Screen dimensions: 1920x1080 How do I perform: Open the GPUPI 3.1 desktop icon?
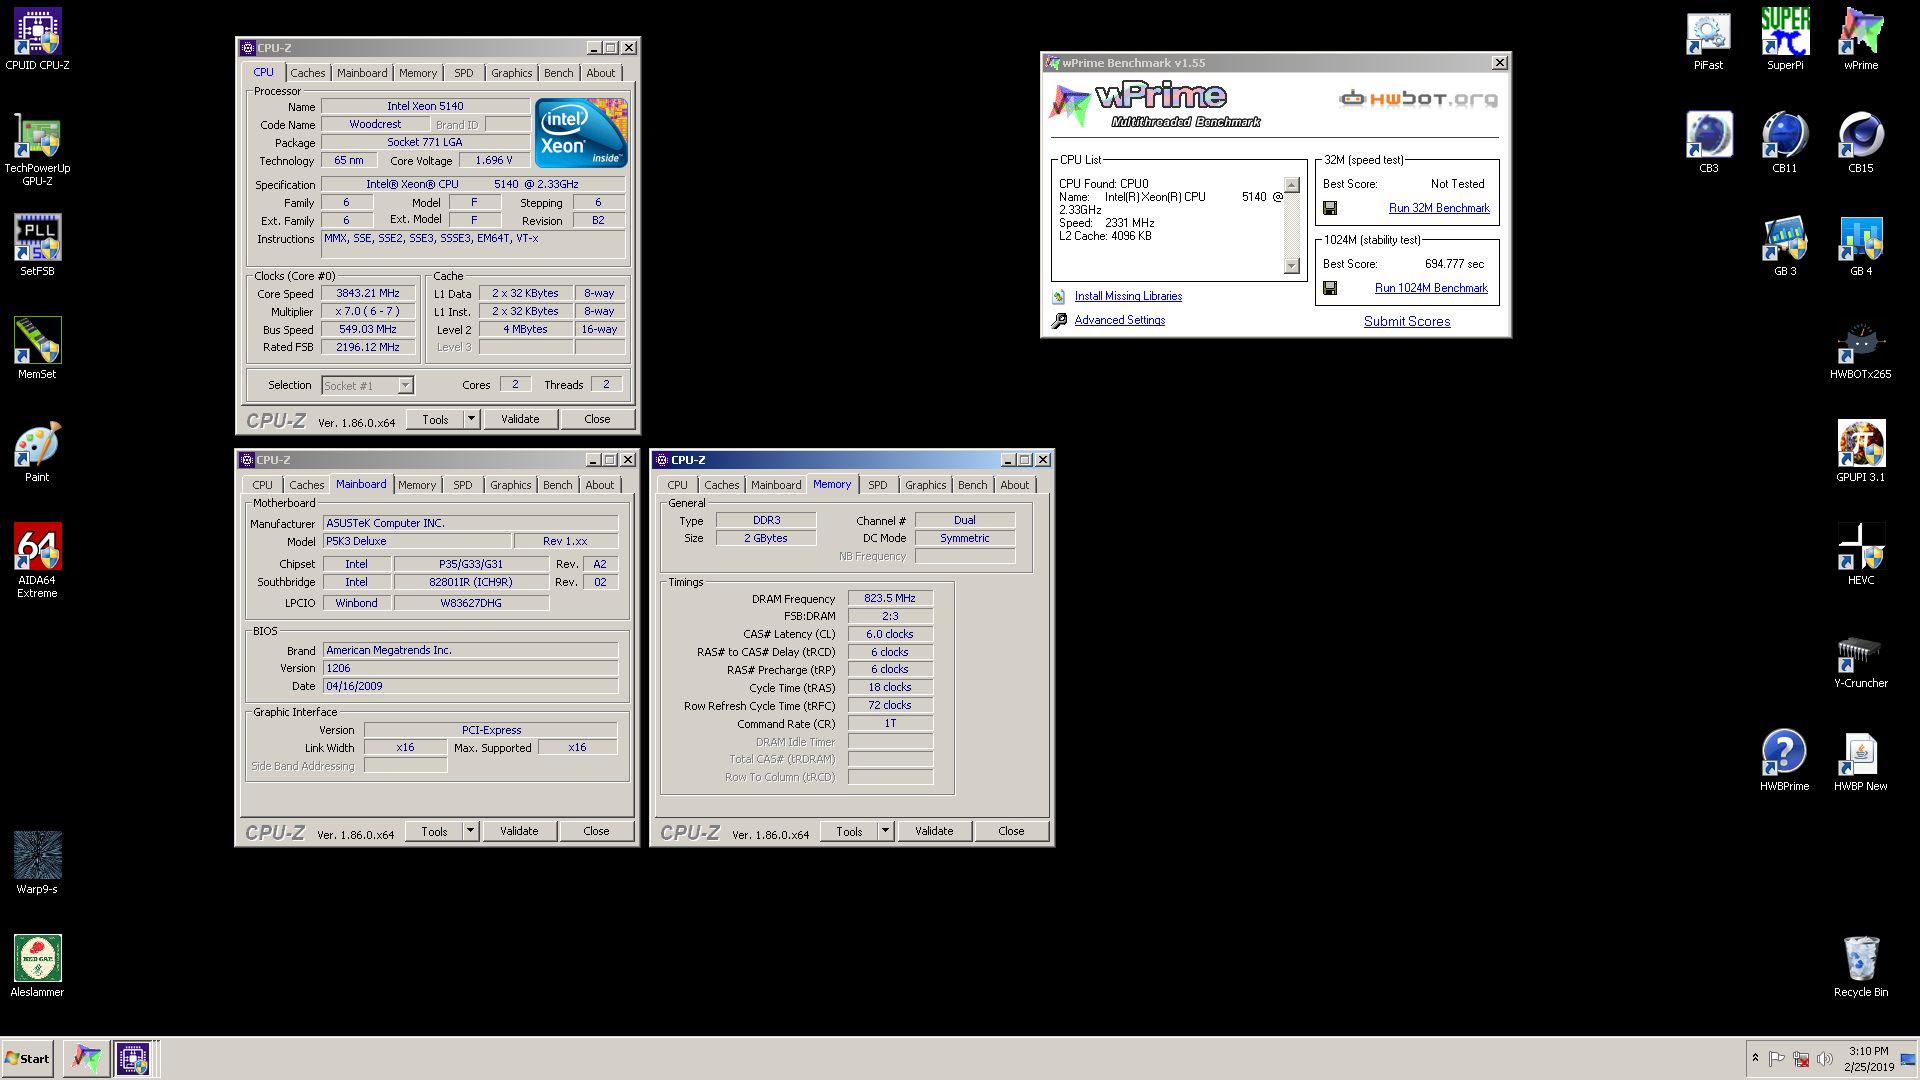[x=1861, y=452]
